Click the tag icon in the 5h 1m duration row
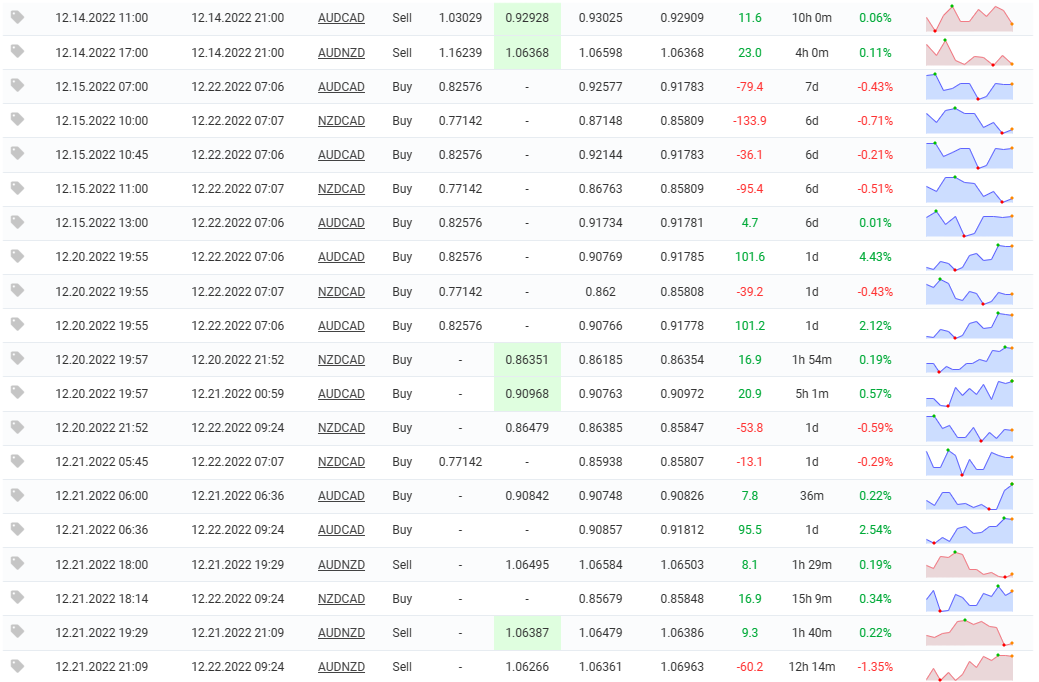 18,392
